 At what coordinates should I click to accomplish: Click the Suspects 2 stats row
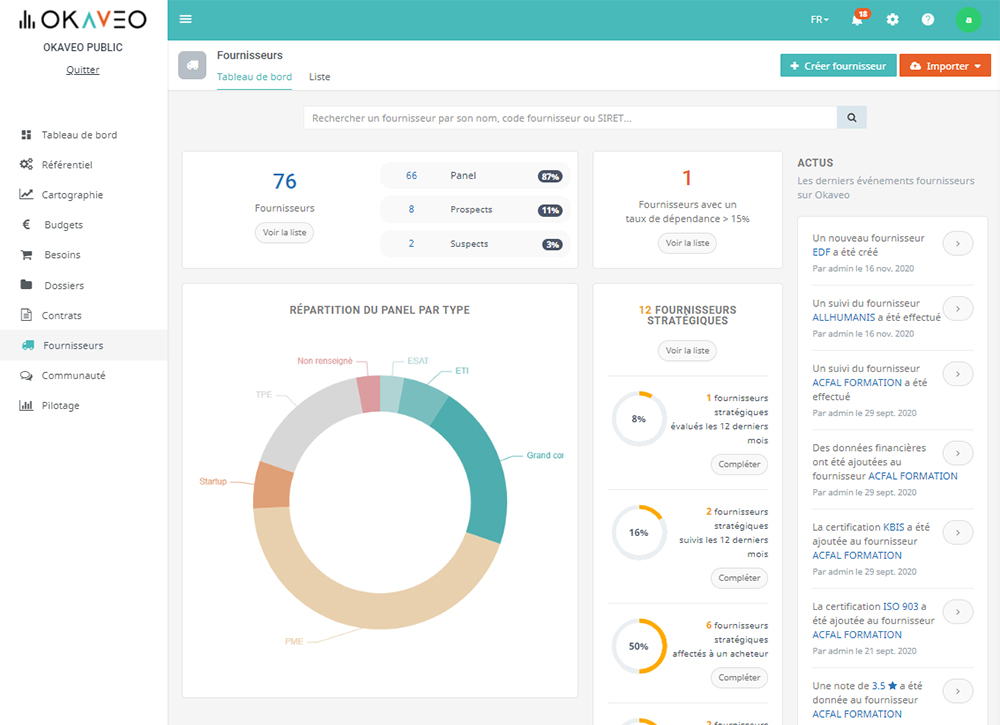475,244
